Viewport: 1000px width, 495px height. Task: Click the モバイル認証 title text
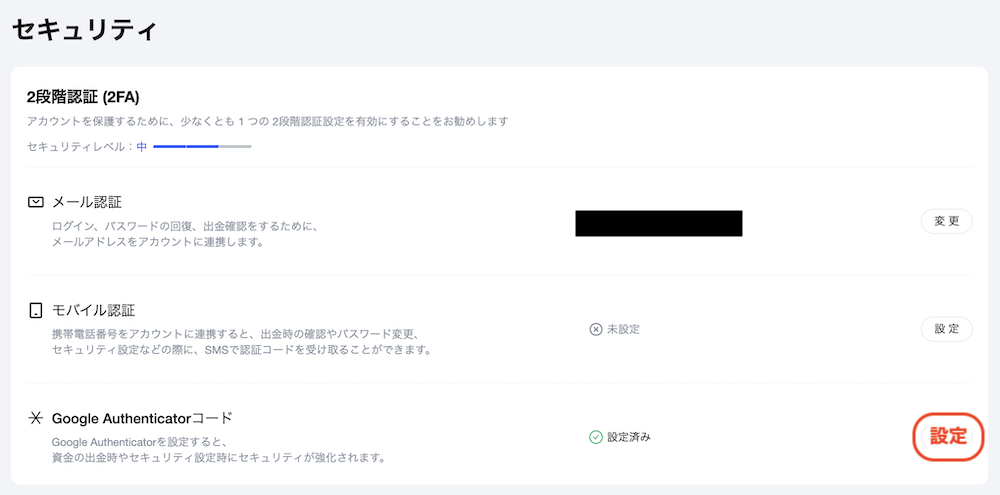[93, 311]
